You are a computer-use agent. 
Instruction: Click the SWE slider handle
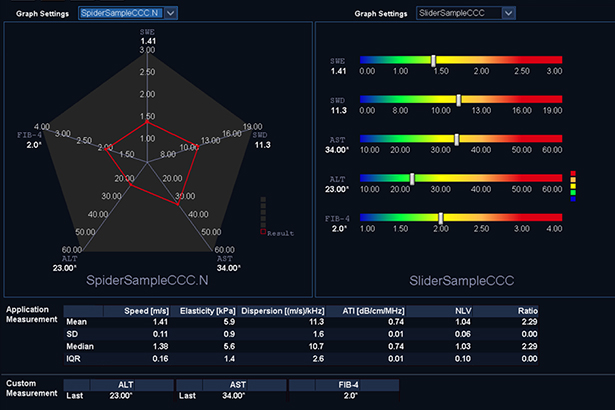pos(432,60)
